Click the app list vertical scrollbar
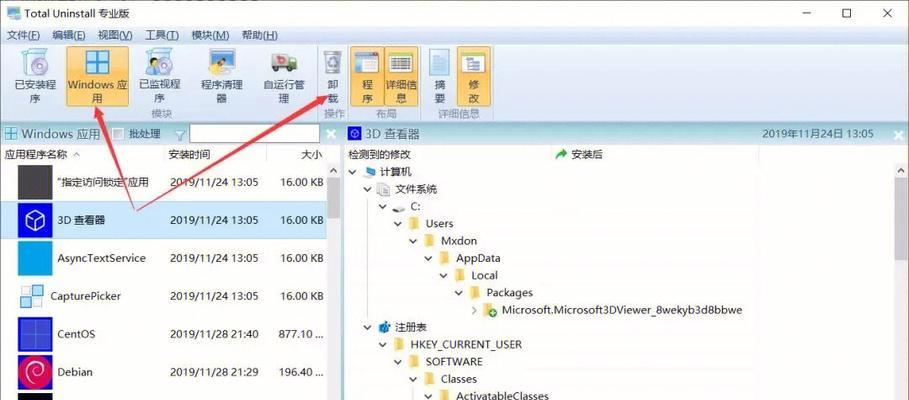Image resolution: width=909 pixels, height=400 pixels. pyautogui.click(x=333, y=197)
